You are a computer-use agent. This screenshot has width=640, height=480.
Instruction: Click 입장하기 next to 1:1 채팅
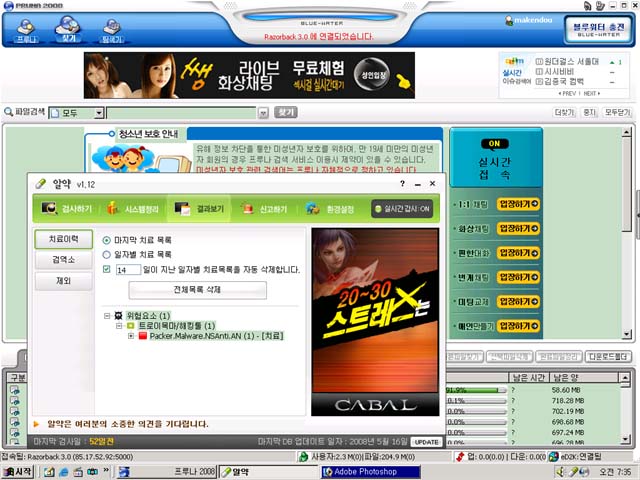tap(518, 204)
